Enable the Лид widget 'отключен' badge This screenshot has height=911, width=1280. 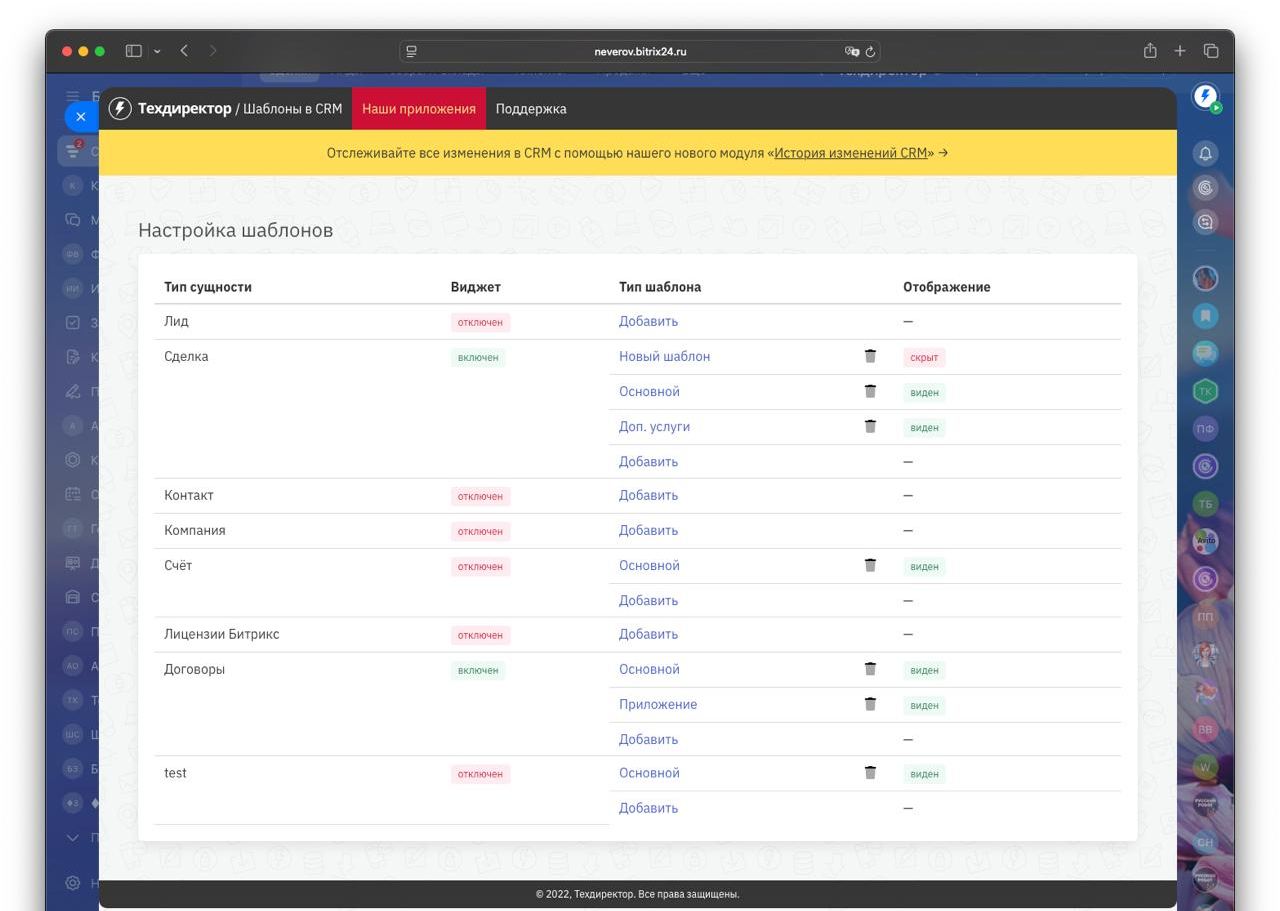coord(480,323)
